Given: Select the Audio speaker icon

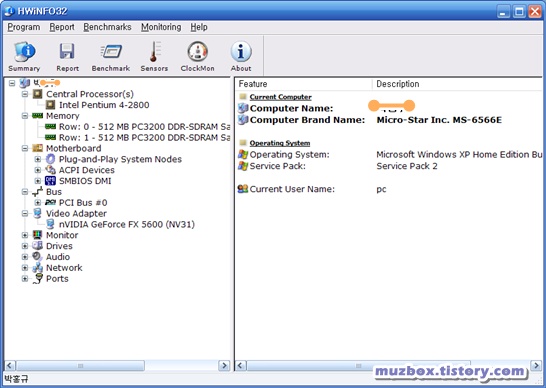Looking at the screenshot, I should (x=37, y=256).
